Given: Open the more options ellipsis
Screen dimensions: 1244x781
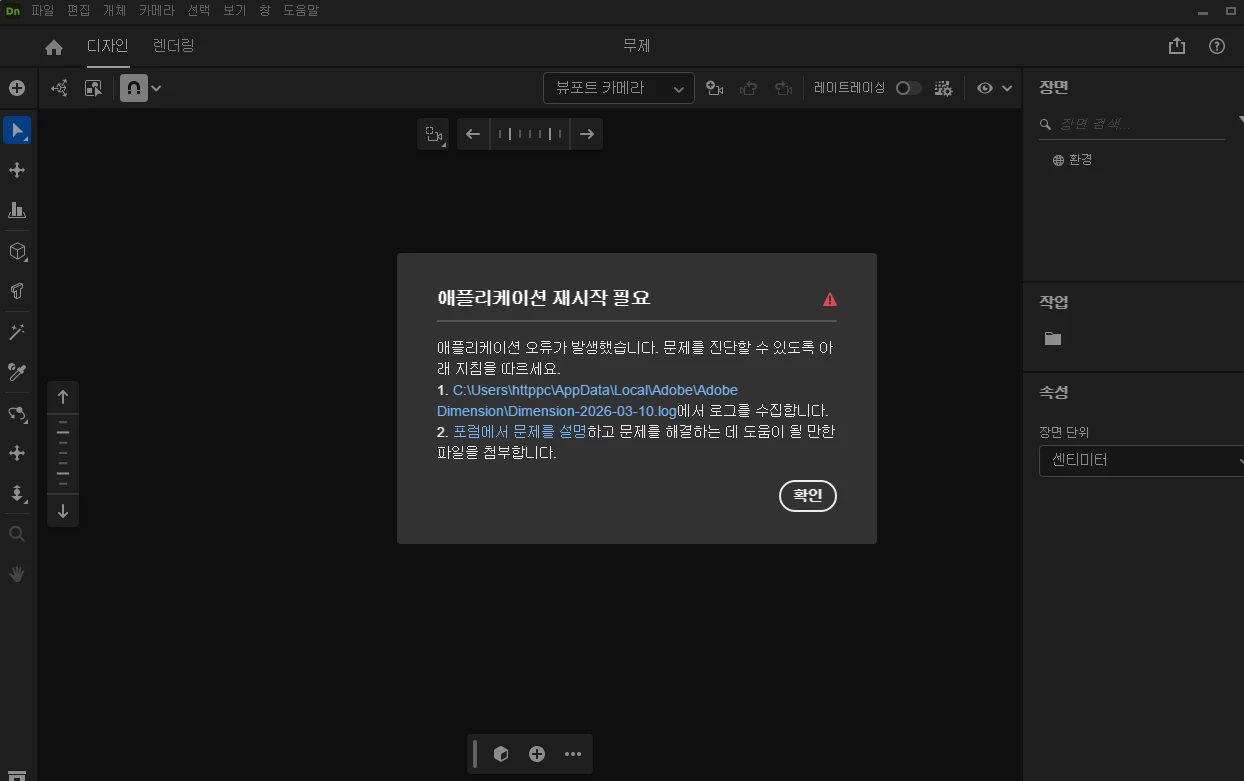Looking at the screenshot, I should pos(573,754).
